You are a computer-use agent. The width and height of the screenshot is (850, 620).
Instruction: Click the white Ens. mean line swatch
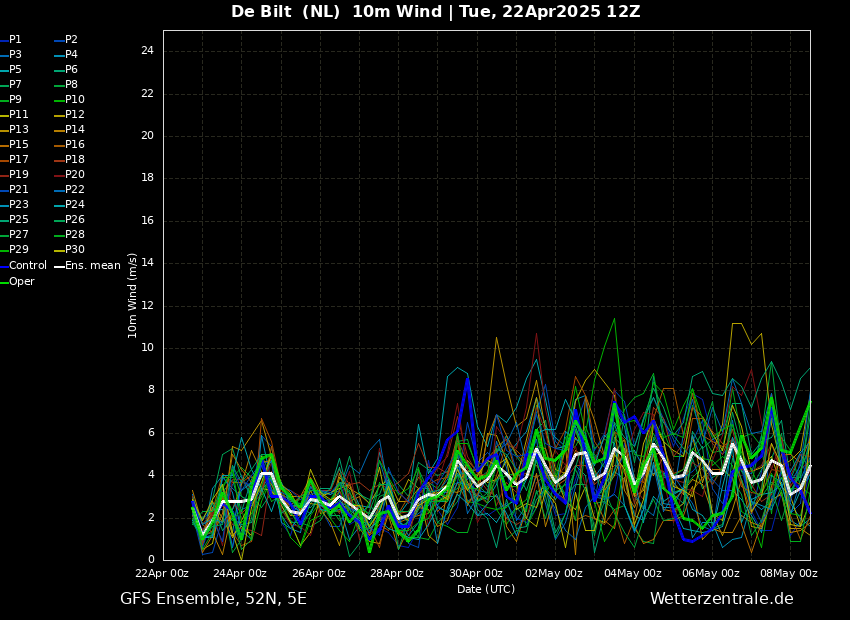pos(59,266)
